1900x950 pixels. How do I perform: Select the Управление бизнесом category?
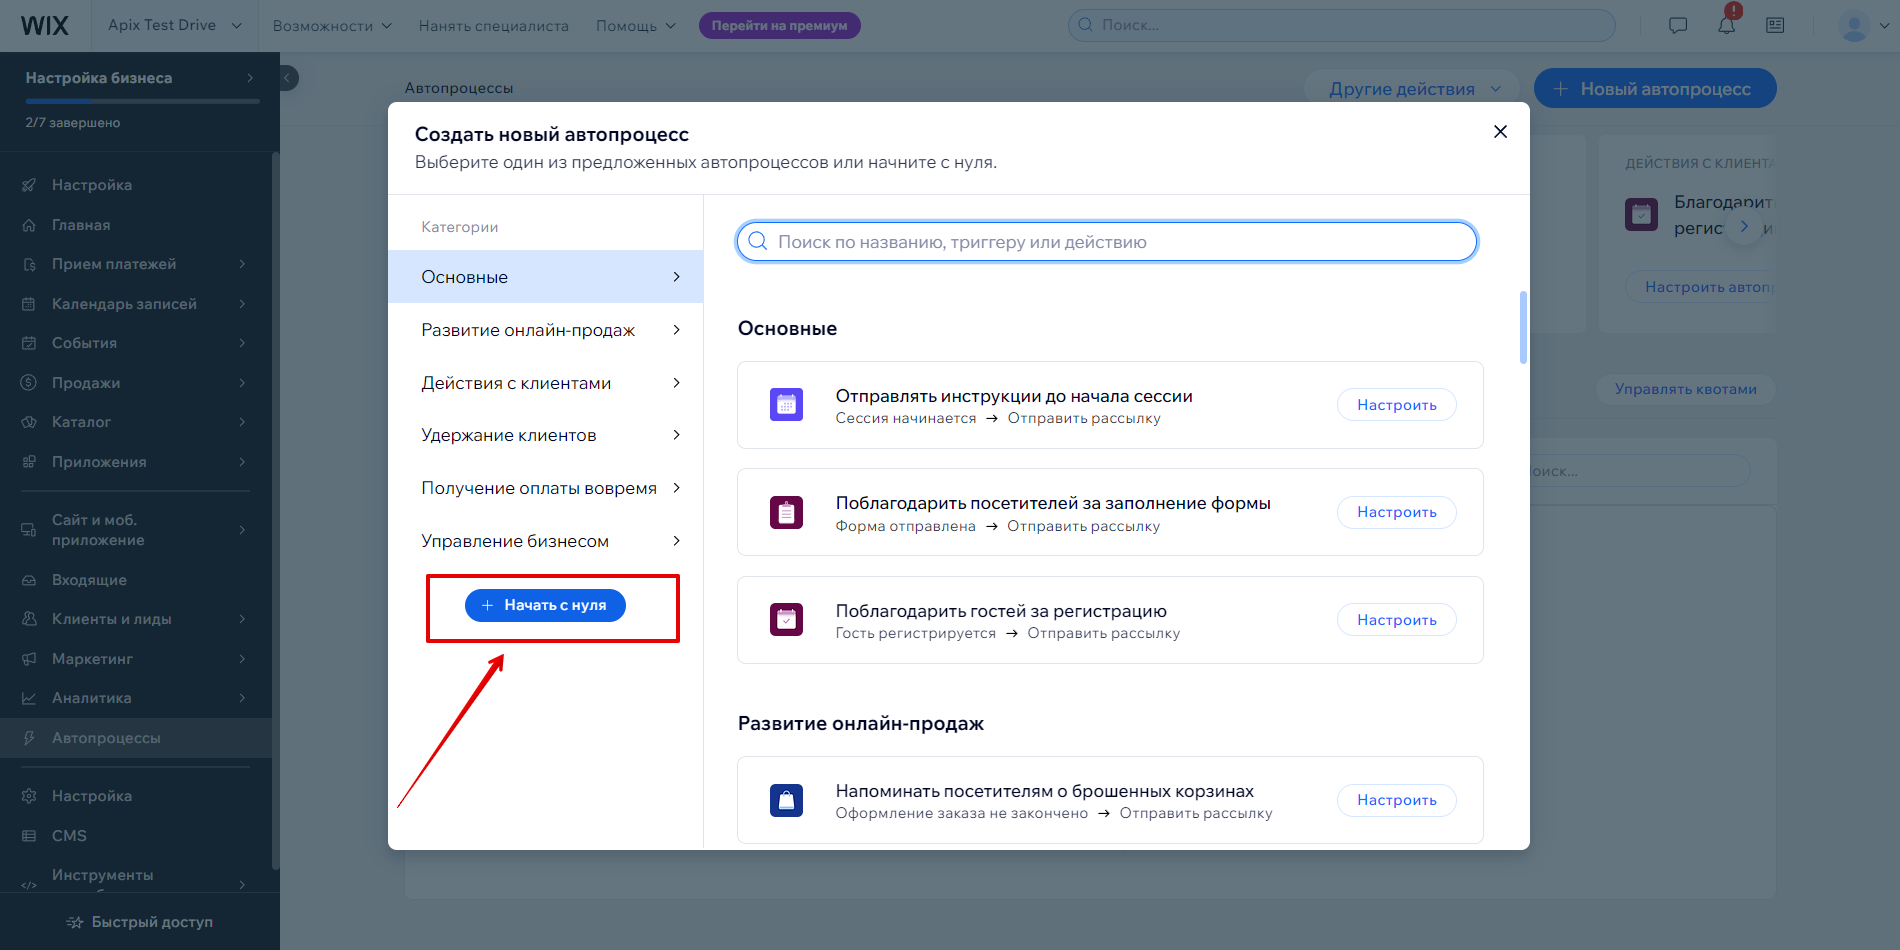[546, 541]
